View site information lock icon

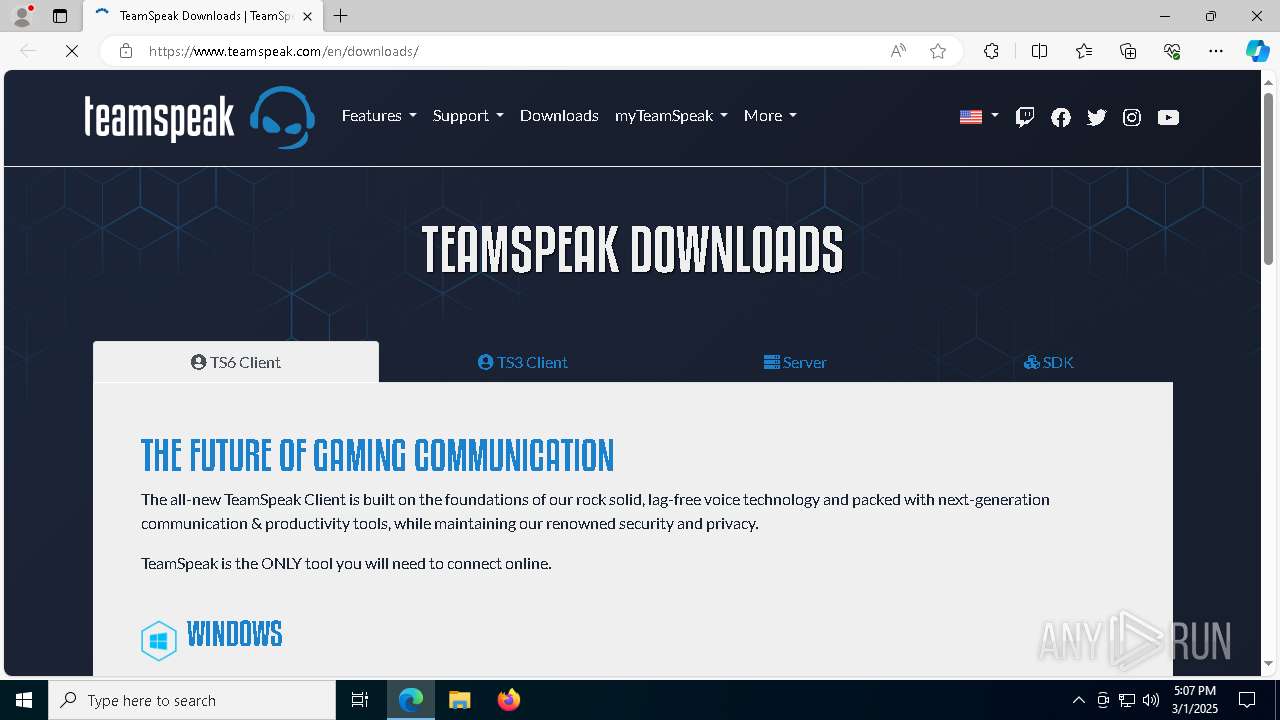(x=126, y=51)
